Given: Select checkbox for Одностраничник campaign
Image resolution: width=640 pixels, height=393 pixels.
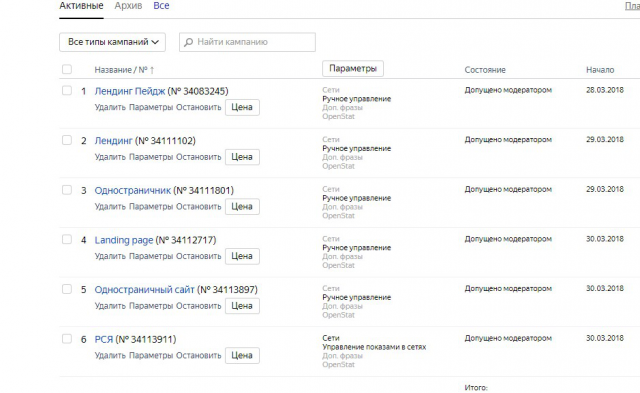Looking at the screenshot, I should [67, 190].
